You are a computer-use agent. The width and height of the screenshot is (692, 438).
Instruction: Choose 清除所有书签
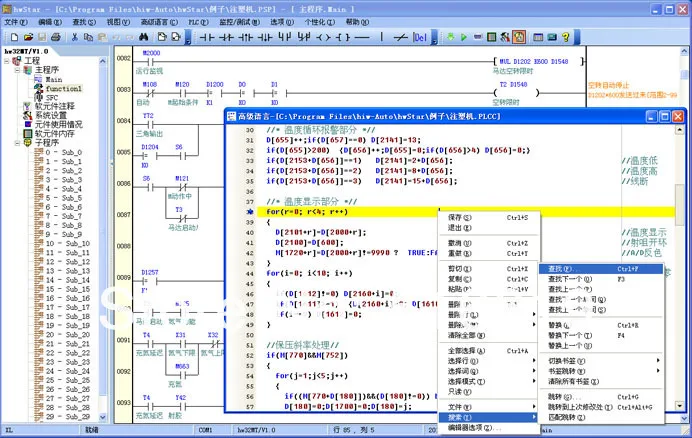click(x=601, y=381)
